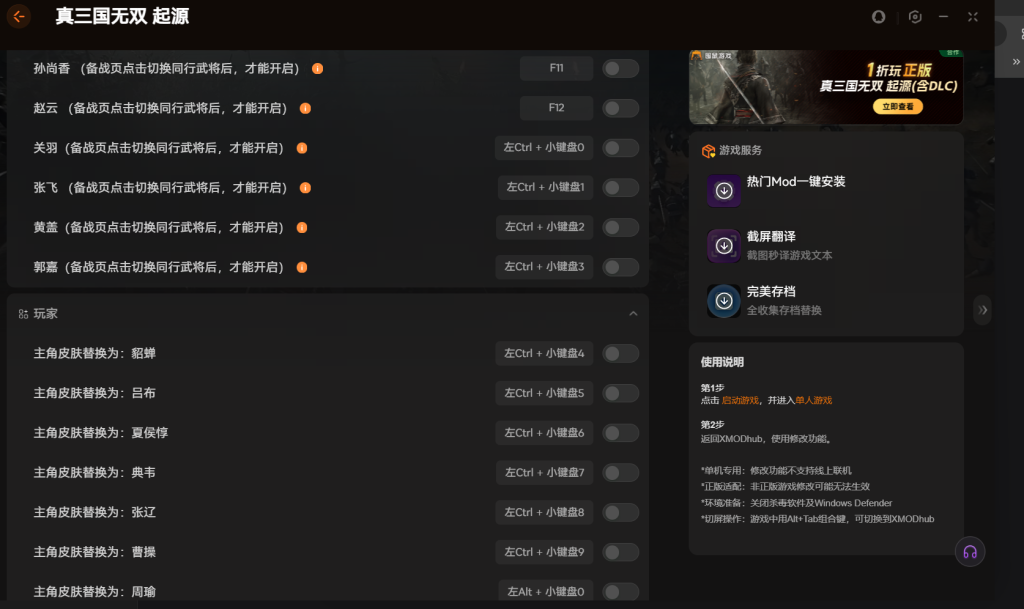Turn on the 吕布 skin switch
The width and height of the screenshot is (1024, 609).
tap(620, 393)
